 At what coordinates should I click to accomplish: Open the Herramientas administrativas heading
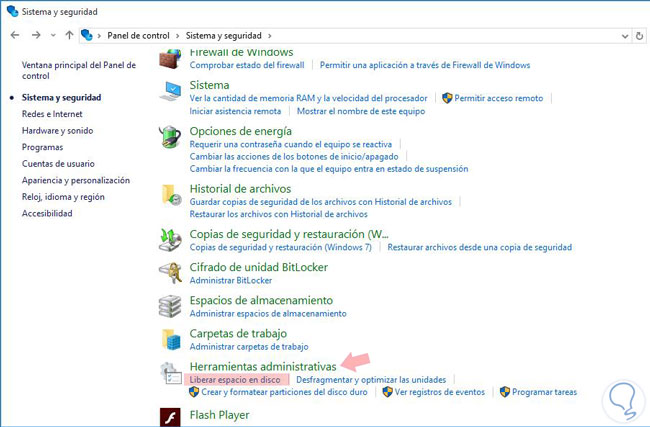coord(263,366)
